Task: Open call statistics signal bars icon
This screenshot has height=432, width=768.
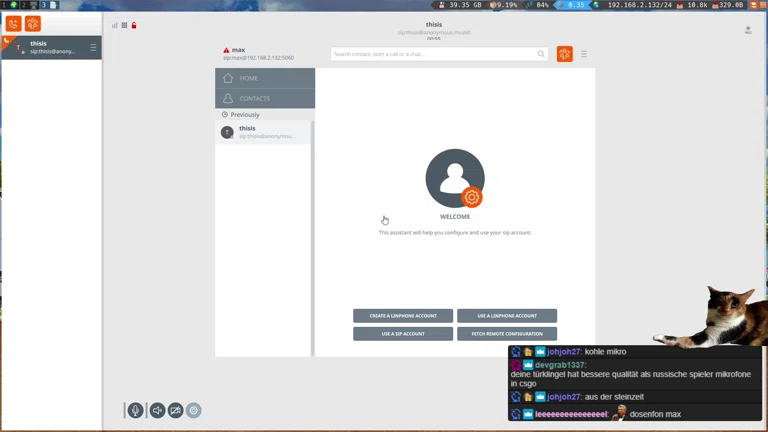Action: pos(115,25)
